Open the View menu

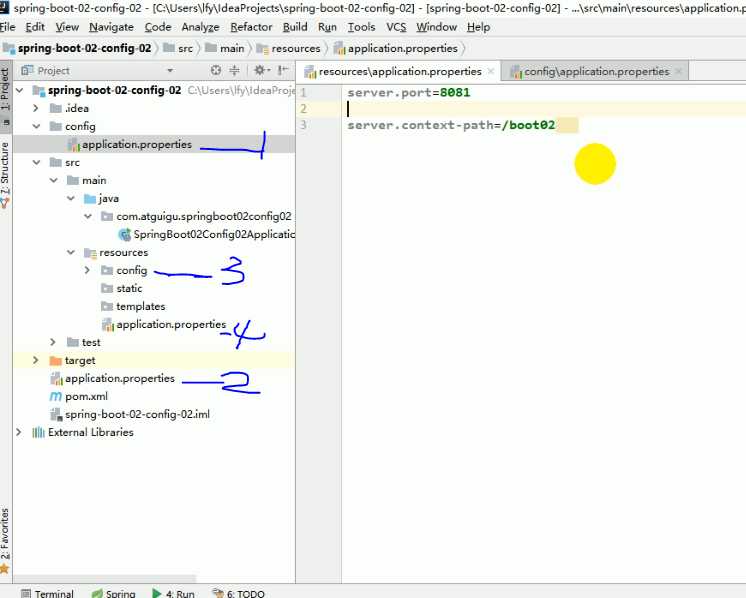click(x=67, y=27)
